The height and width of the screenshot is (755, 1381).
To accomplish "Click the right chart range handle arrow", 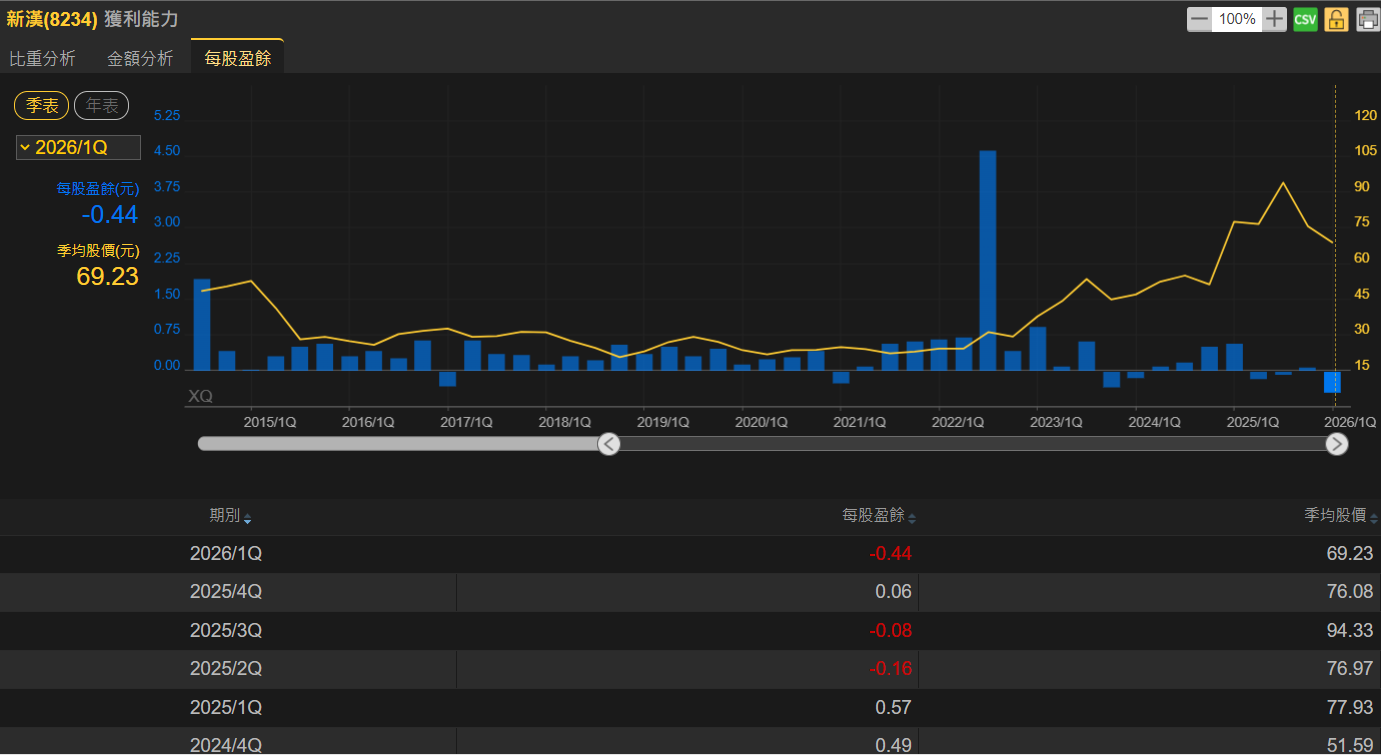I will click(x=1337, y=444).
